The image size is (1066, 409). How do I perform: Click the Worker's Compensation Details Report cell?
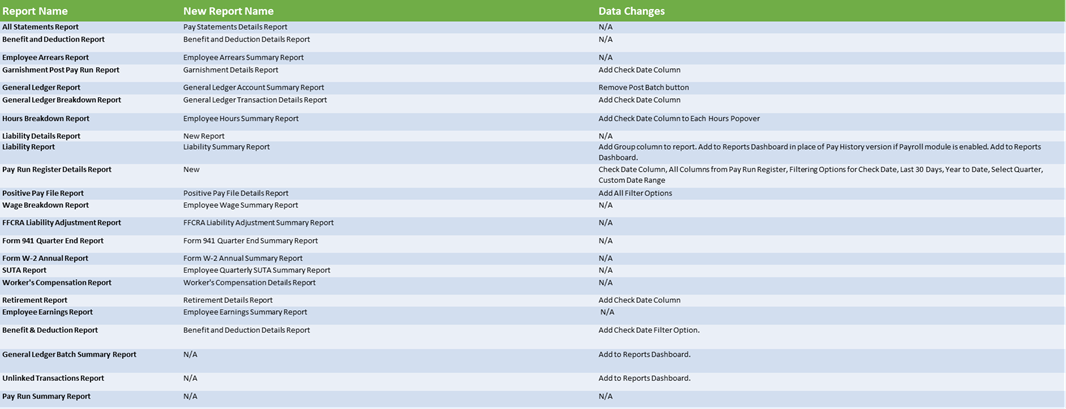point(249,283)
